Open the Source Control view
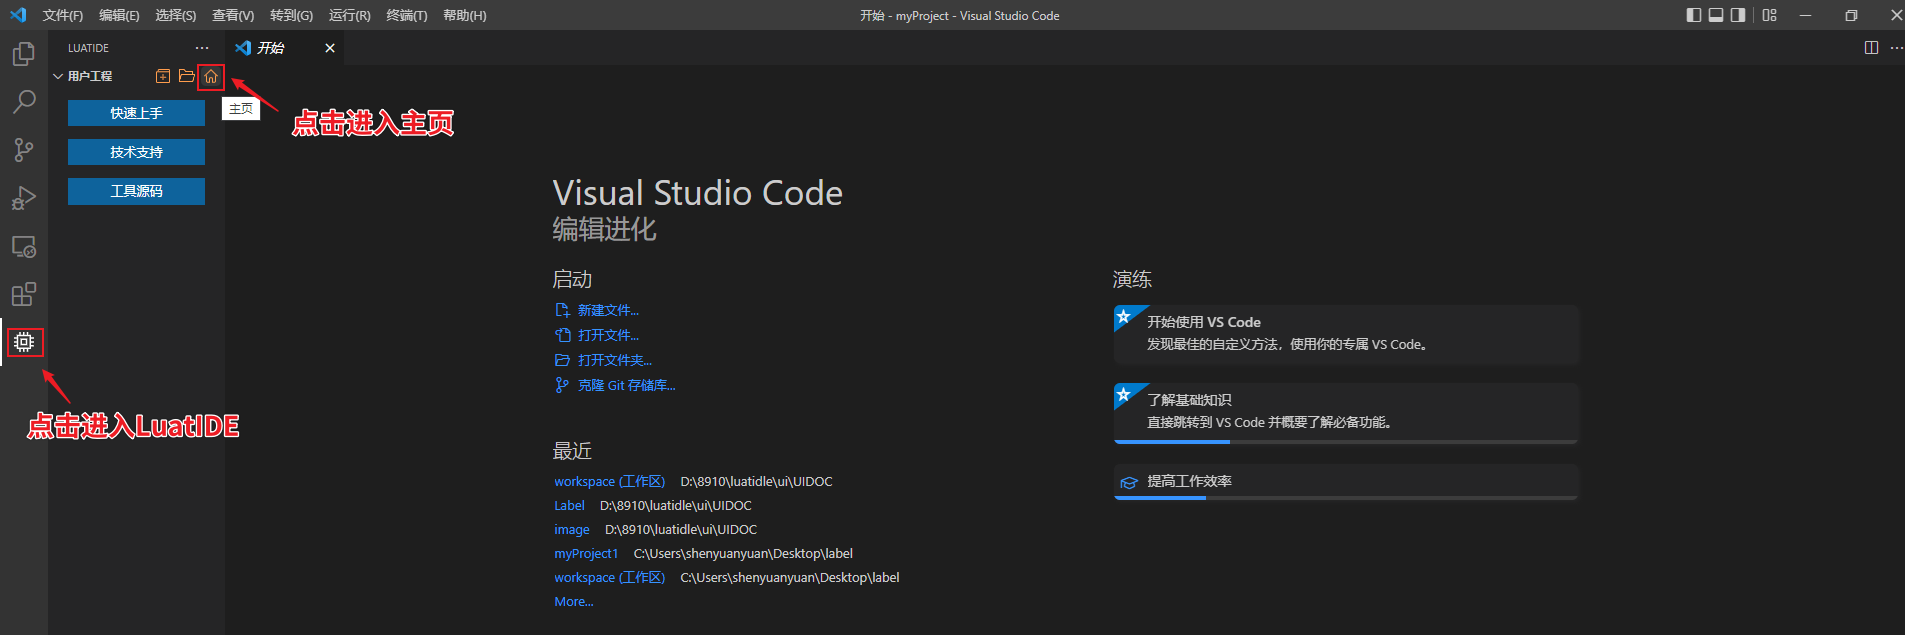Viewport: 1905px width, 635px height. coord(23,150)
